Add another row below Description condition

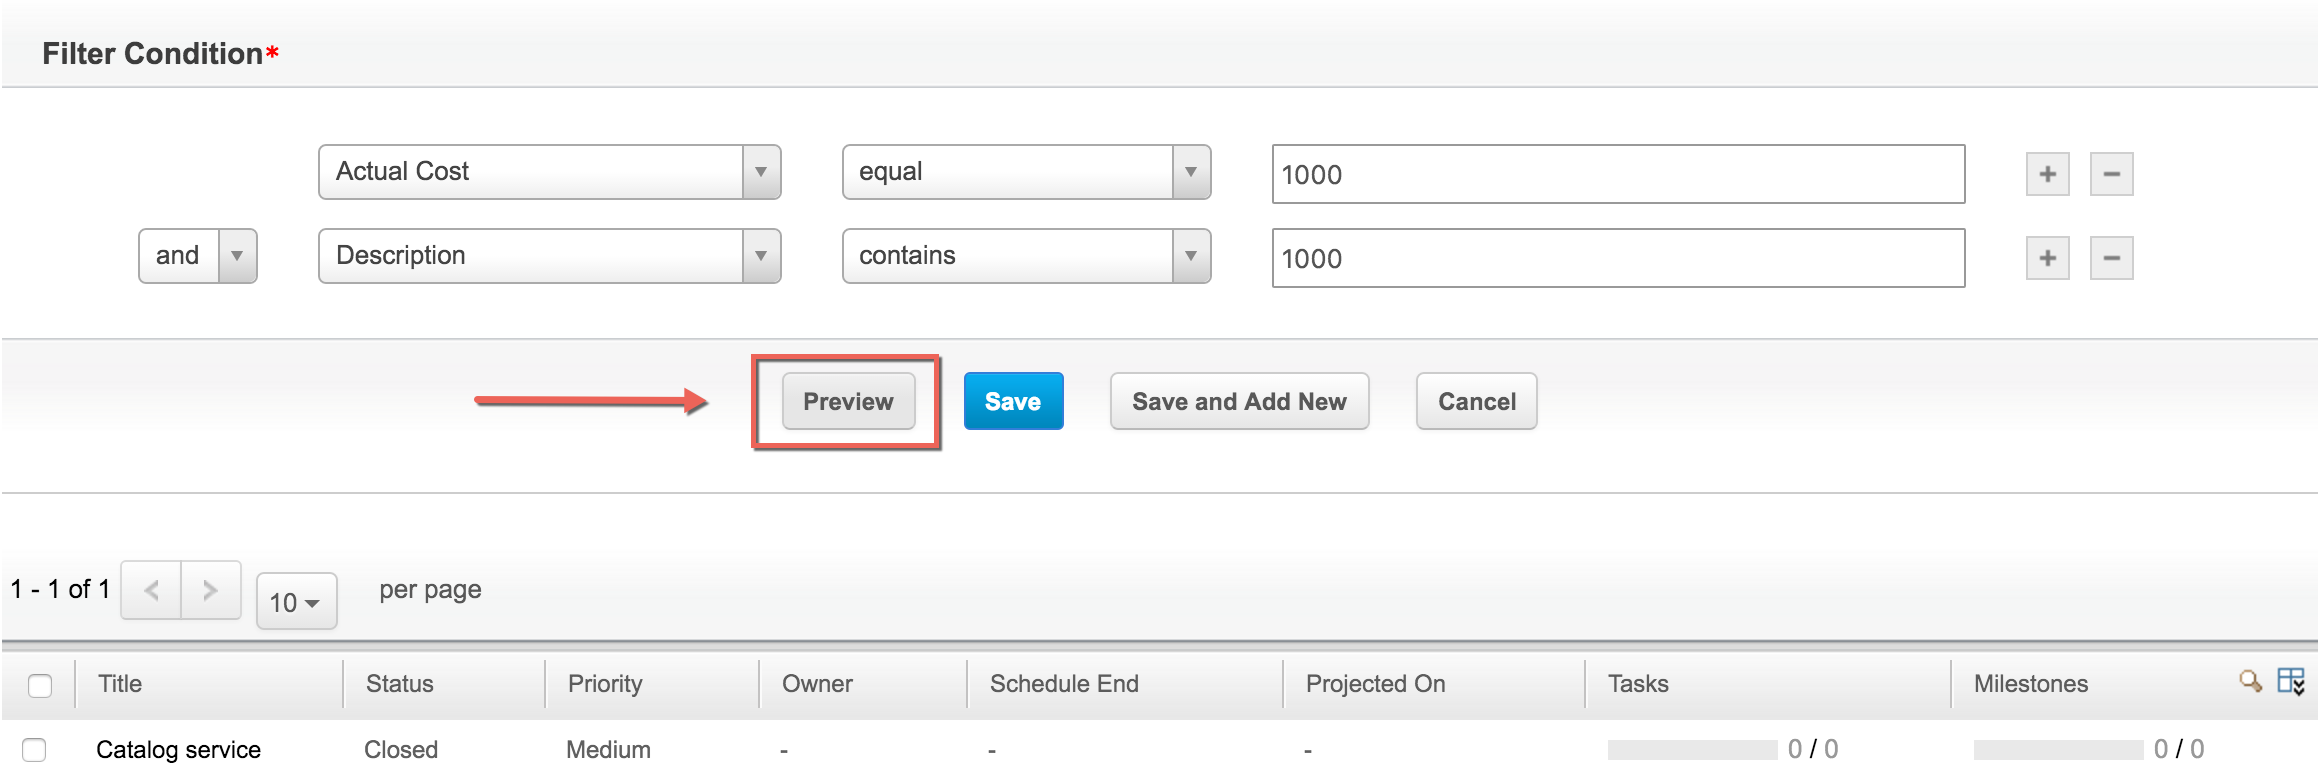click(x=2047, y=258)
